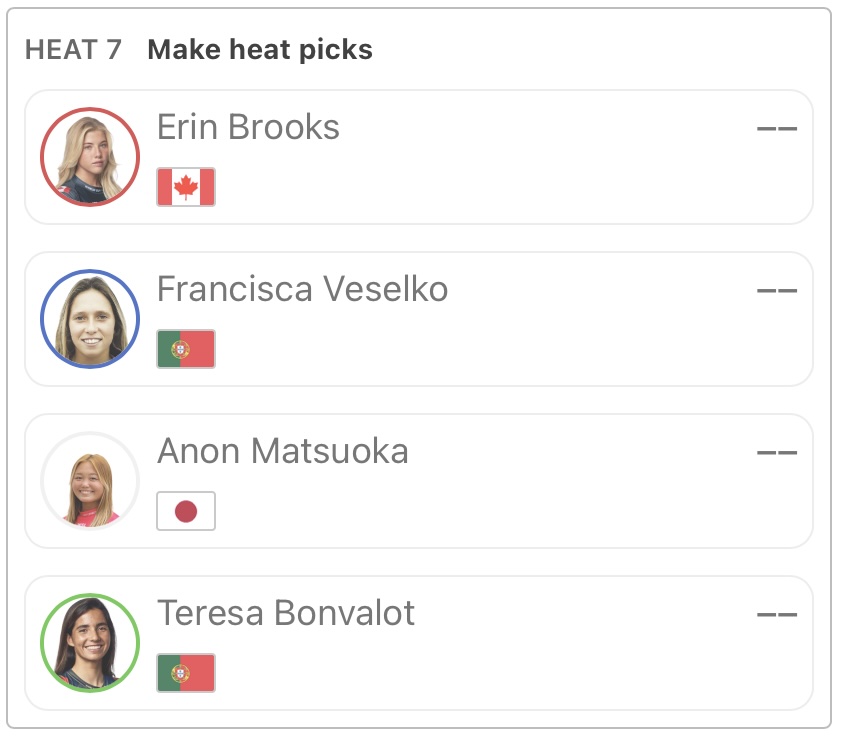Click the Japan flag icon
This screenshot has width=842, height=738.
point(186,511)
